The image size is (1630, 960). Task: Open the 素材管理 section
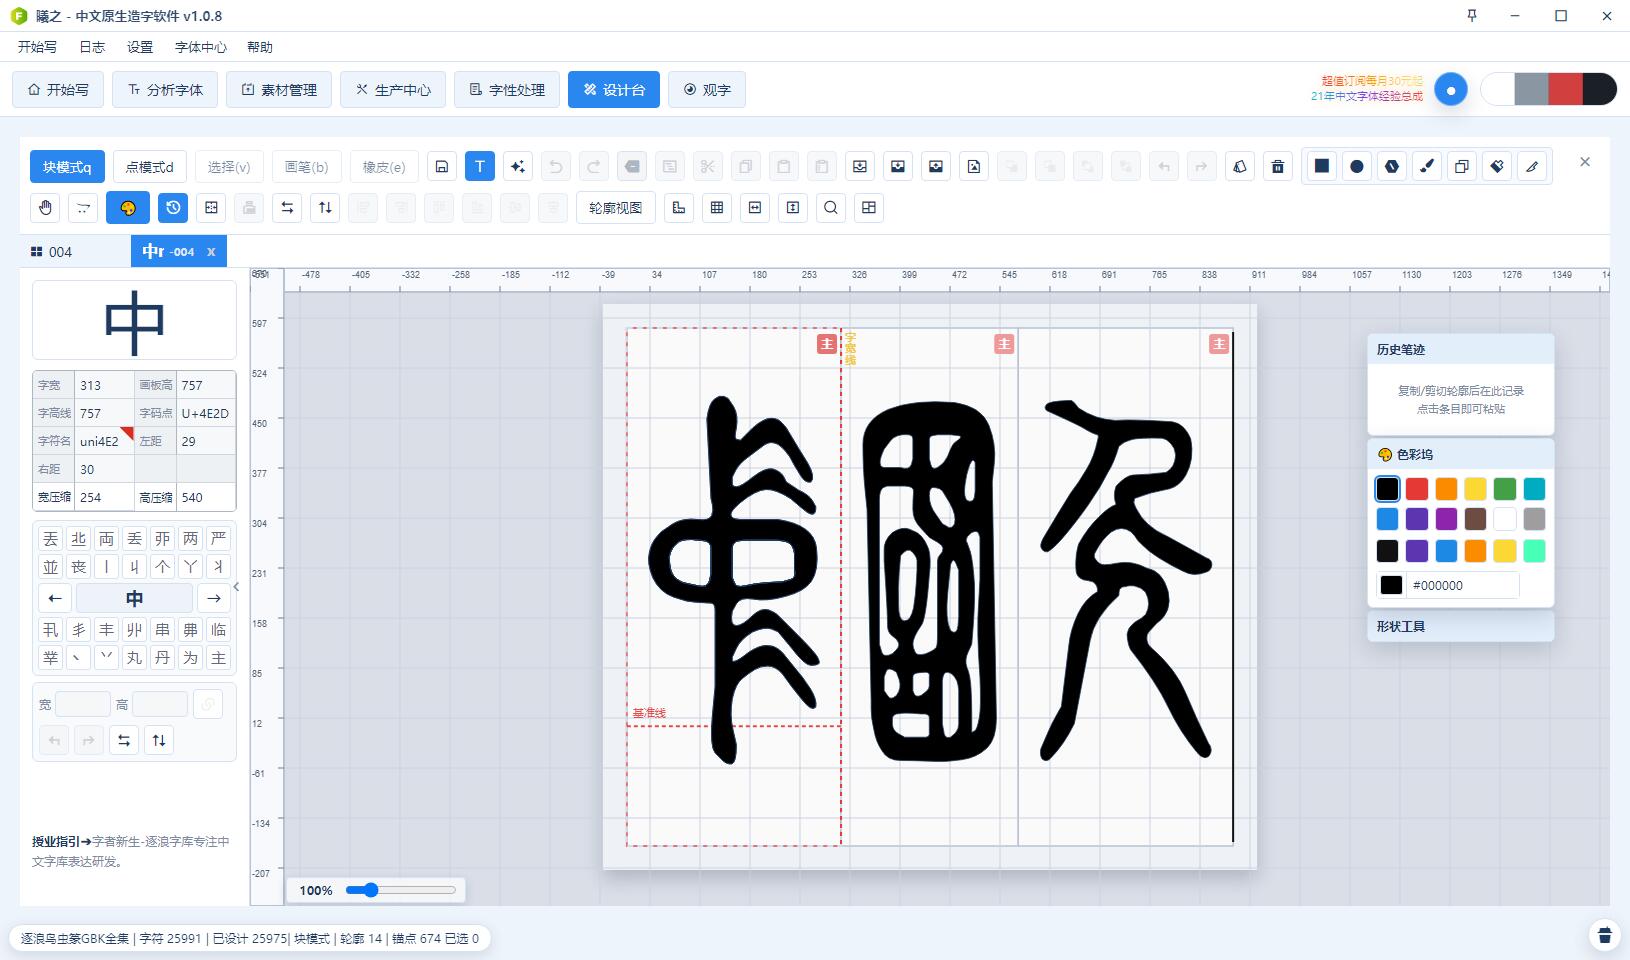[x=279, y=90]
